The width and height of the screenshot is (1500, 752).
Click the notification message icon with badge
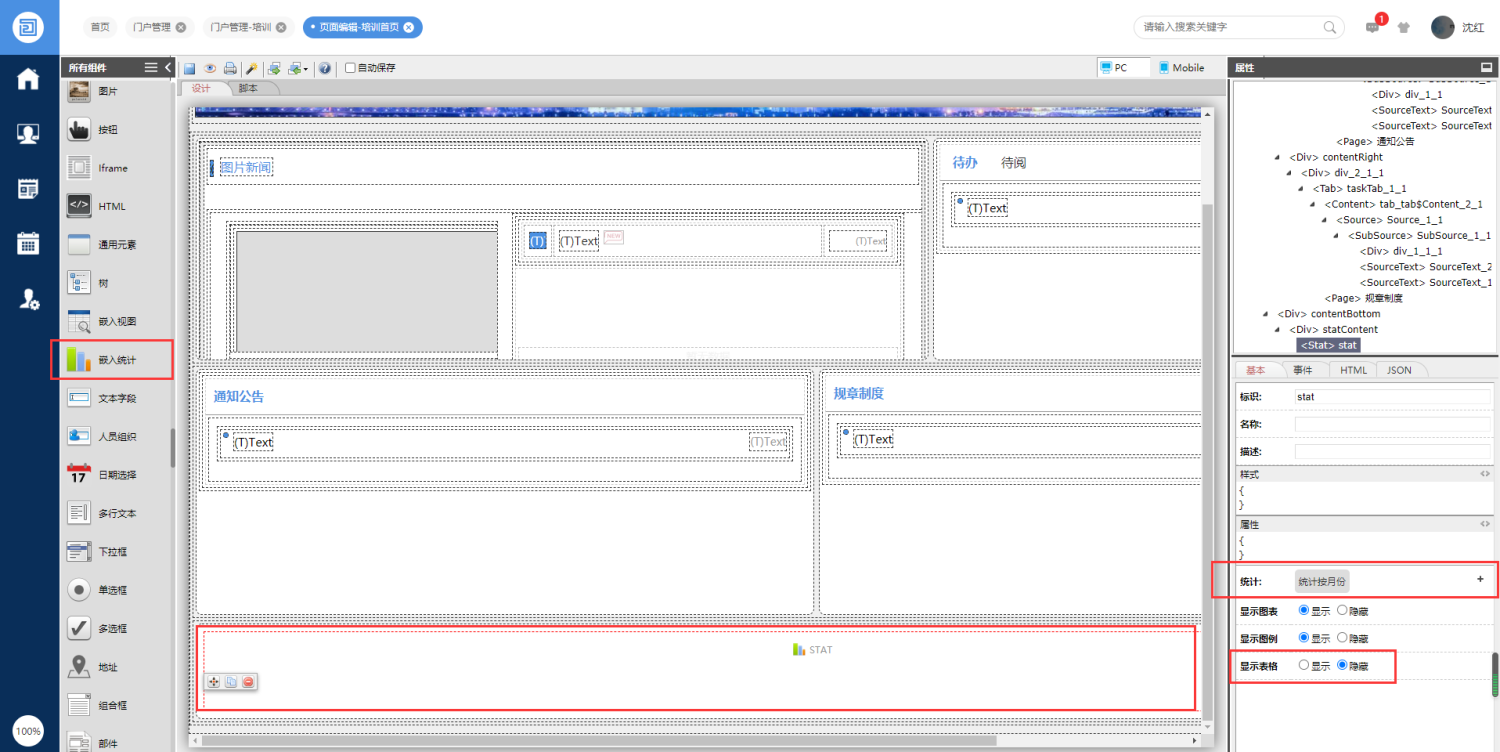tap(1372, 28)
